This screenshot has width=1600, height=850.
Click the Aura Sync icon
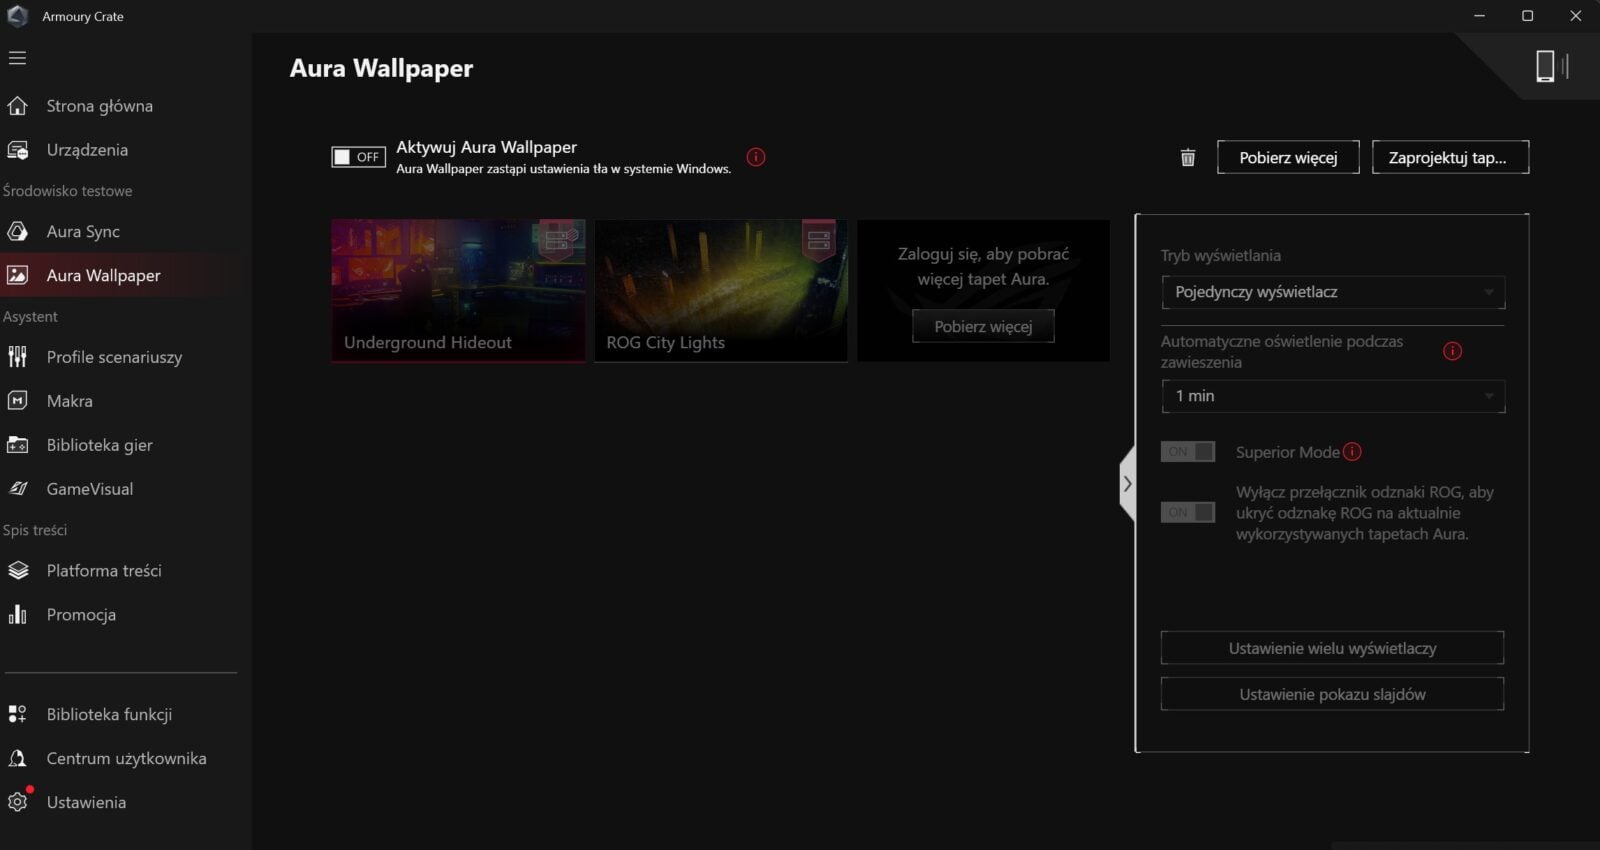(x=17, y=232)
